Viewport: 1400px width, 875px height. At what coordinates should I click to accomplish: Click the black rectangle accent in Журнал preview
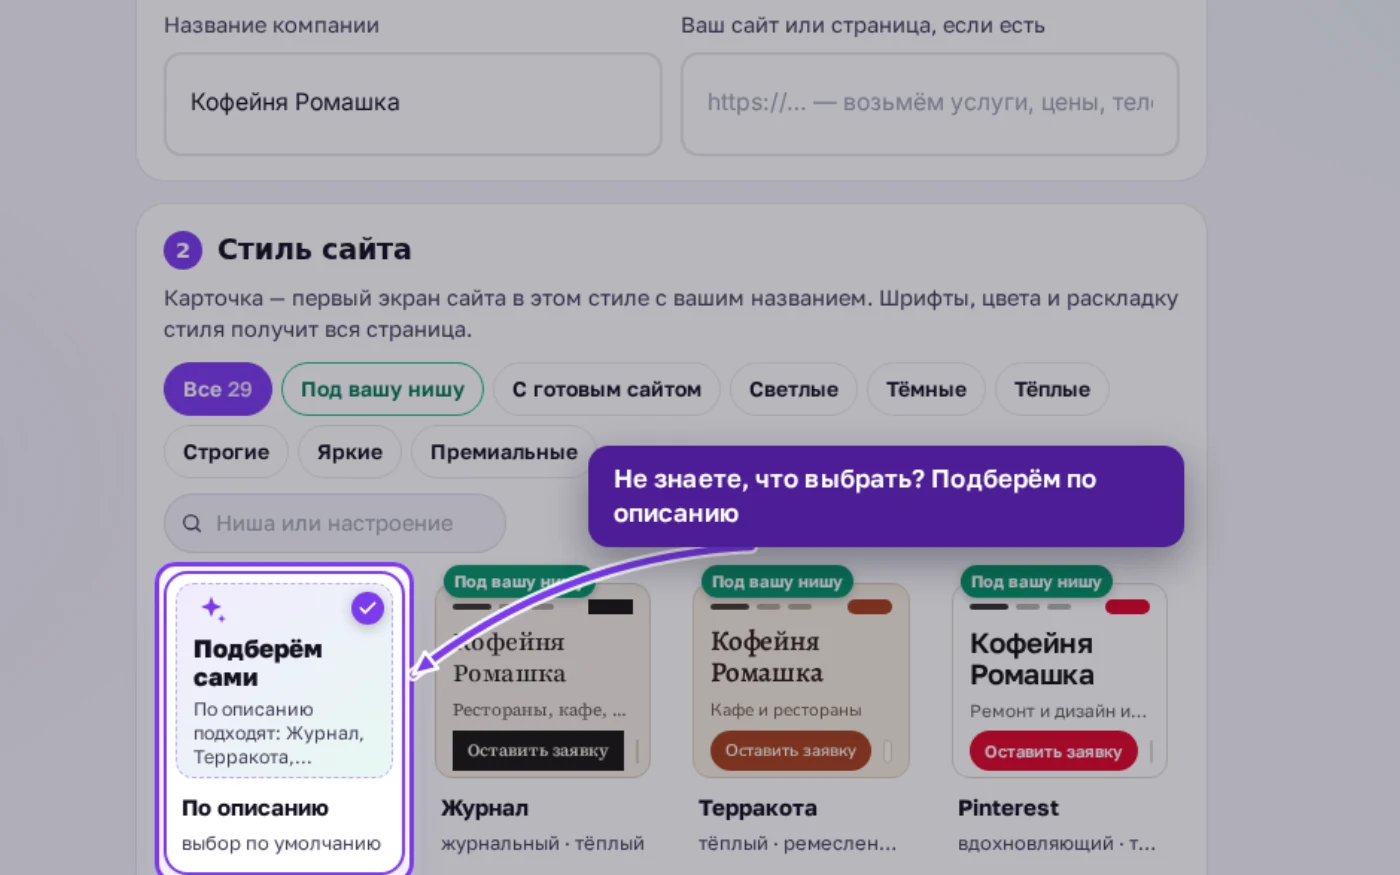point(610,607)
